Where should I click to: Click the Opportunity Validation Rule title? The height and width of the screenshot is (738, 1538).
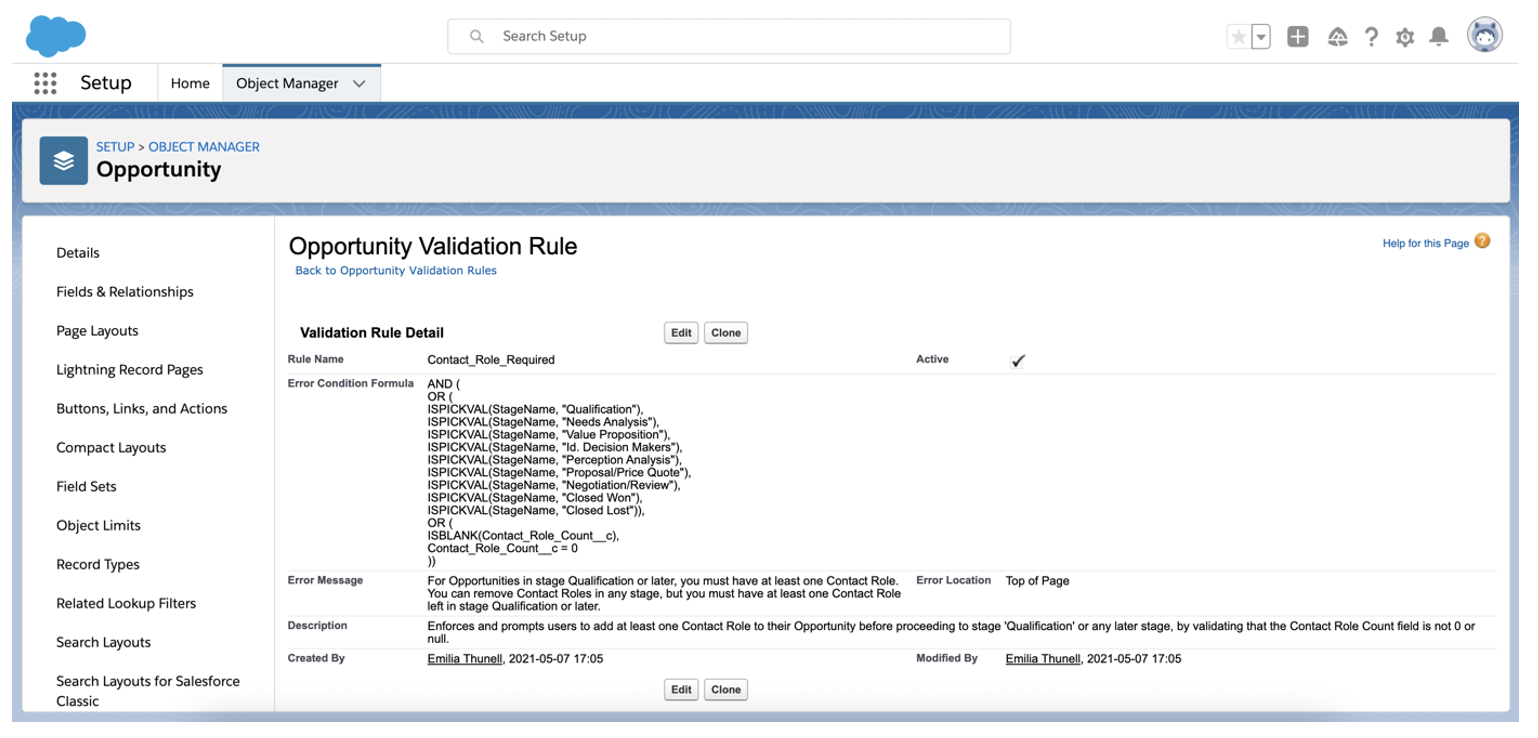(433, 246)
